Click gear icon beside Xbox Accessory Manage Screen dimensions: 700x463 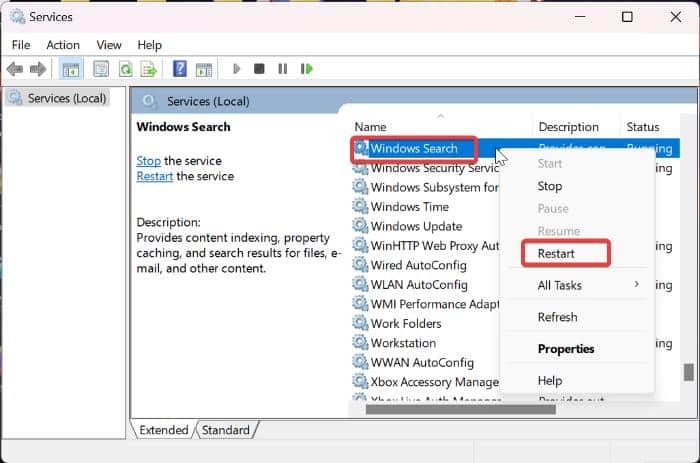pos(360,381)
